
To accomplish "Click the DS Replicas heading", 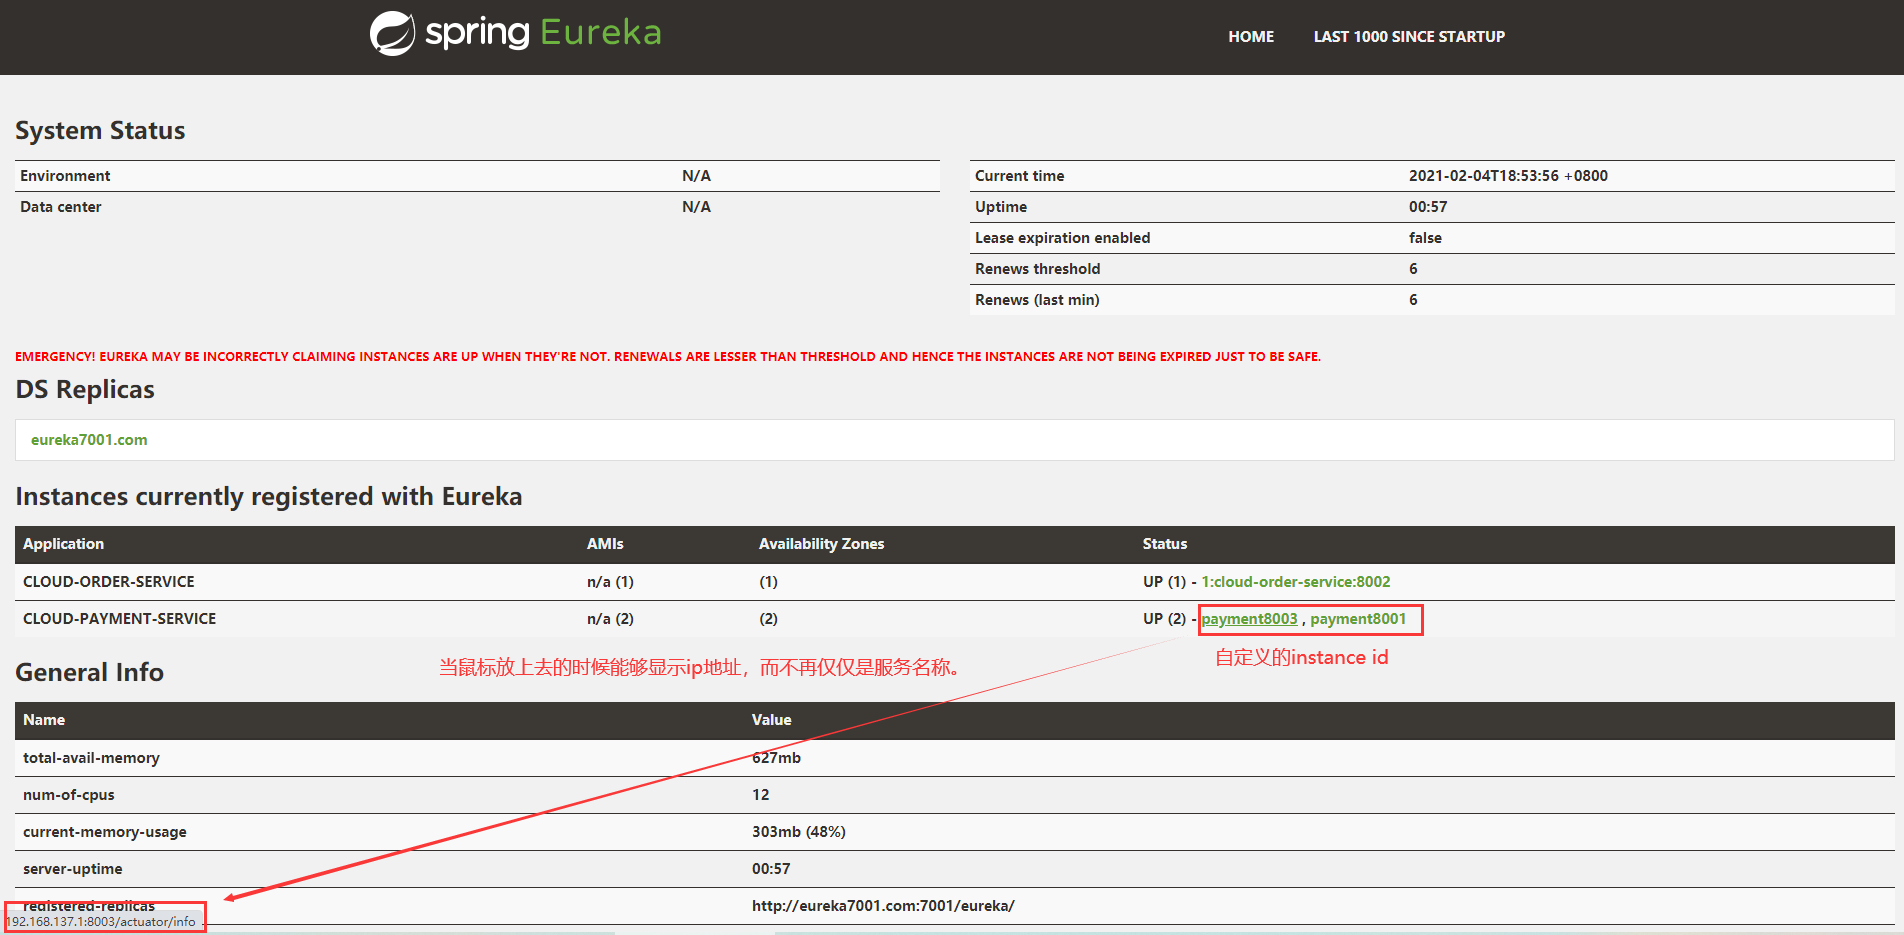I will (85, 390).
